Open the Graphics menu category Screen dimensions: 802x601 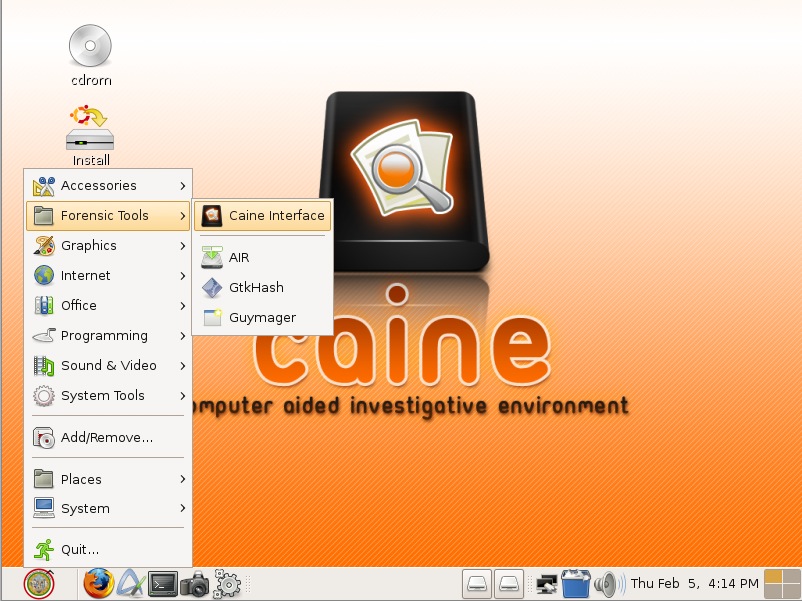click(108, 246)
